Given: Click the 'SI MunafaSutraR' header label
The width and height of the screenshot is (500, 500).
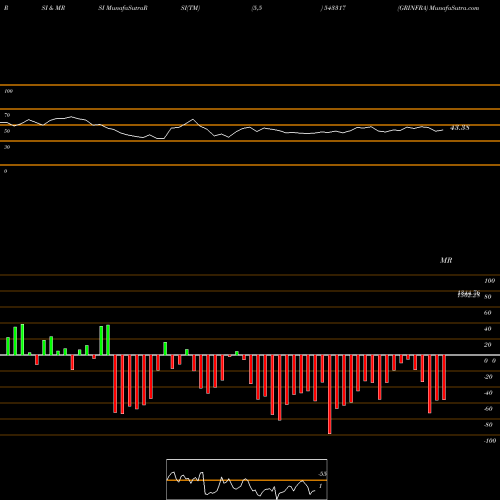Looking at the screenshot, I should click(123, 8).
